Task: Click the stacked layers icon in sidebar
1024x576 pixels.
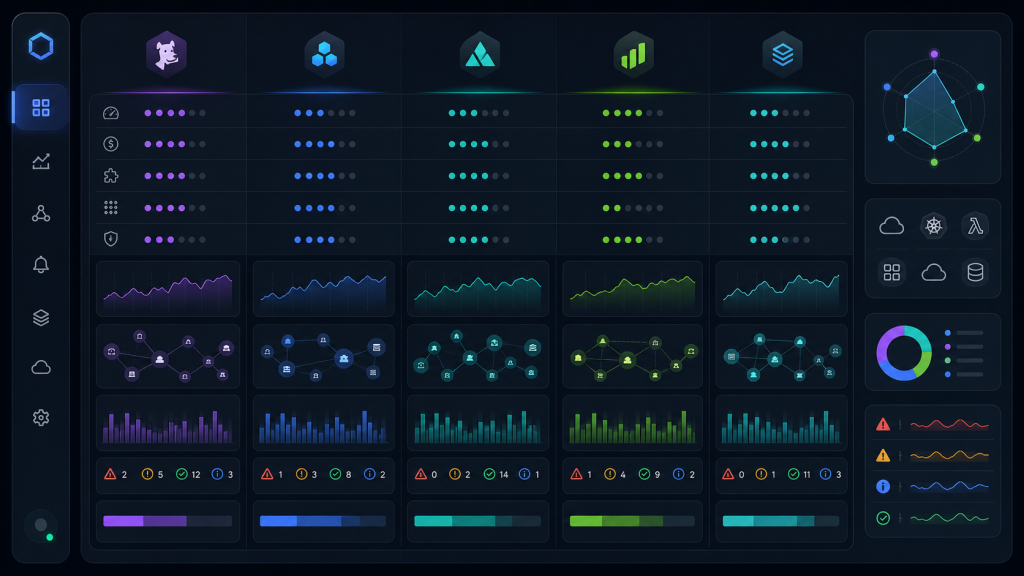Action: (40, 317)
